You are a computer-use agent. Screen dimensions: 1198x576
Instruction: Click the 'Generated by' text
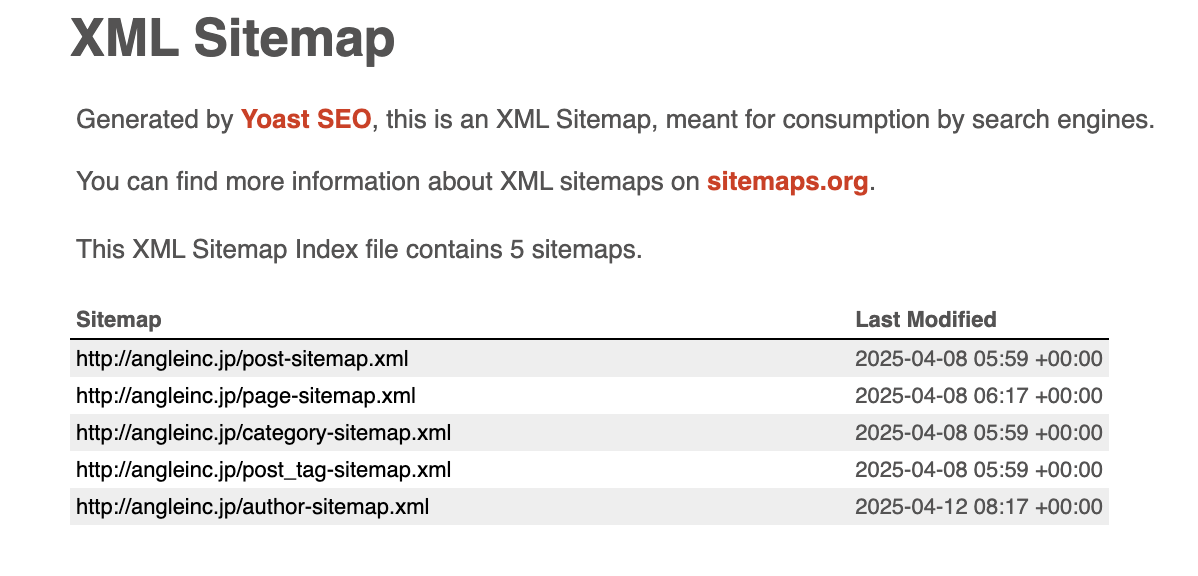point(154,121)
